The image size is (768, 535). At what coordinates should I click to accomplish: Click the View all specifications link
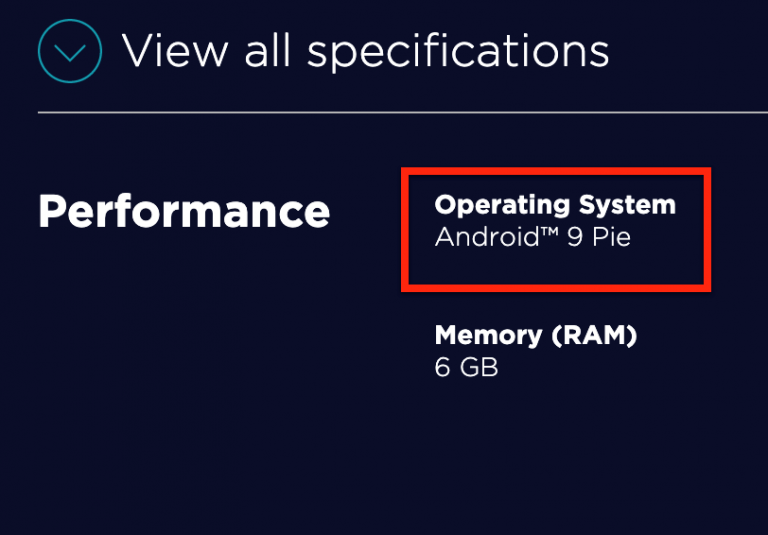tap(365, 50)
